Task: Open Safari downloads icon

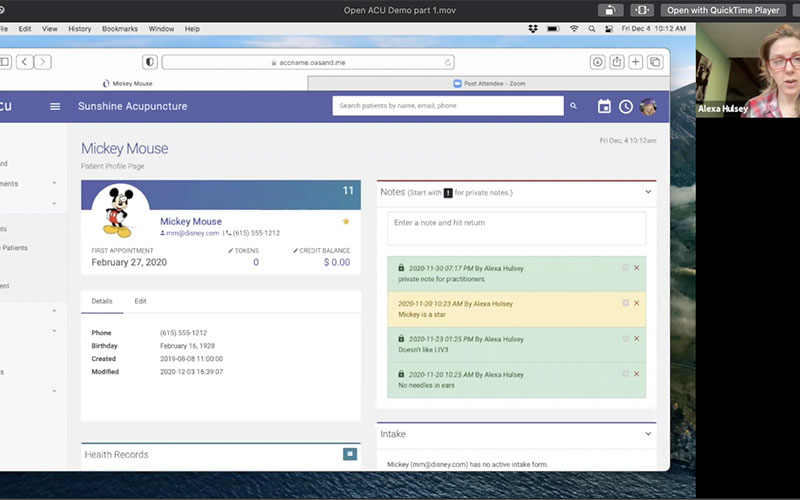Action: click(597, 62)
